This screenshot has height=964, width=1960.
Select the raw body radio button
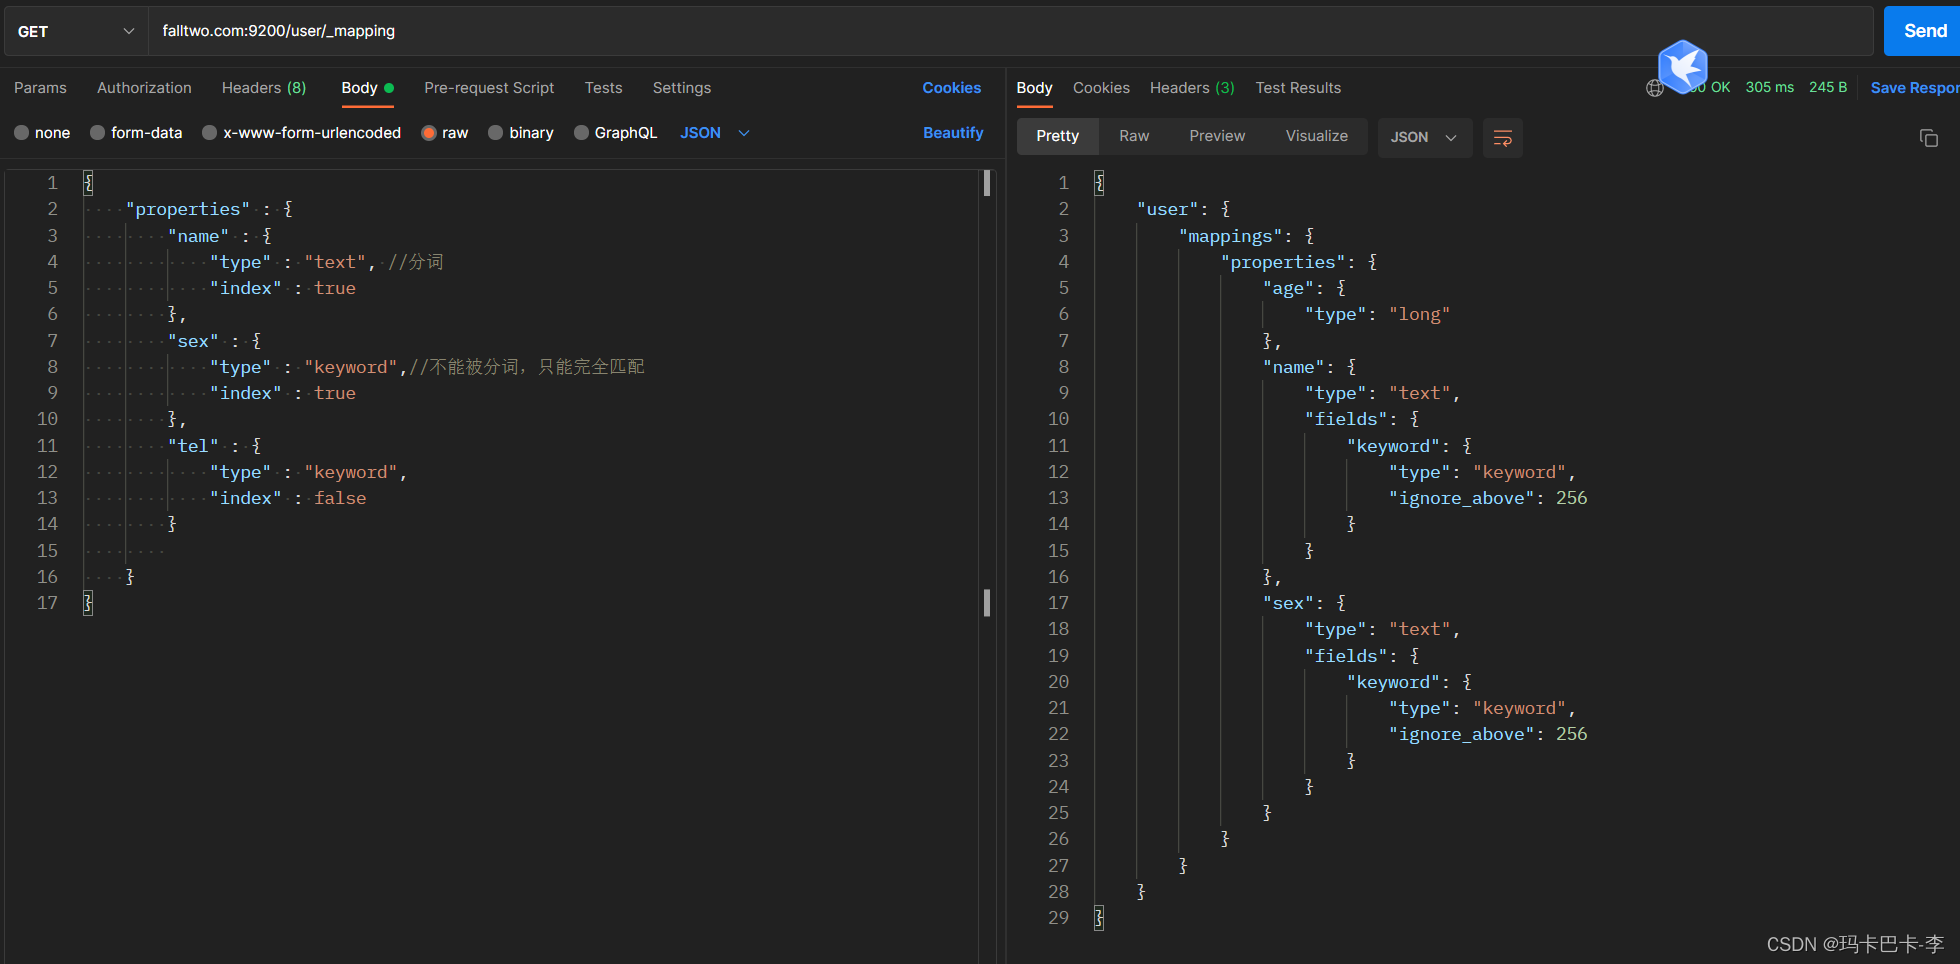click(429, 133)
